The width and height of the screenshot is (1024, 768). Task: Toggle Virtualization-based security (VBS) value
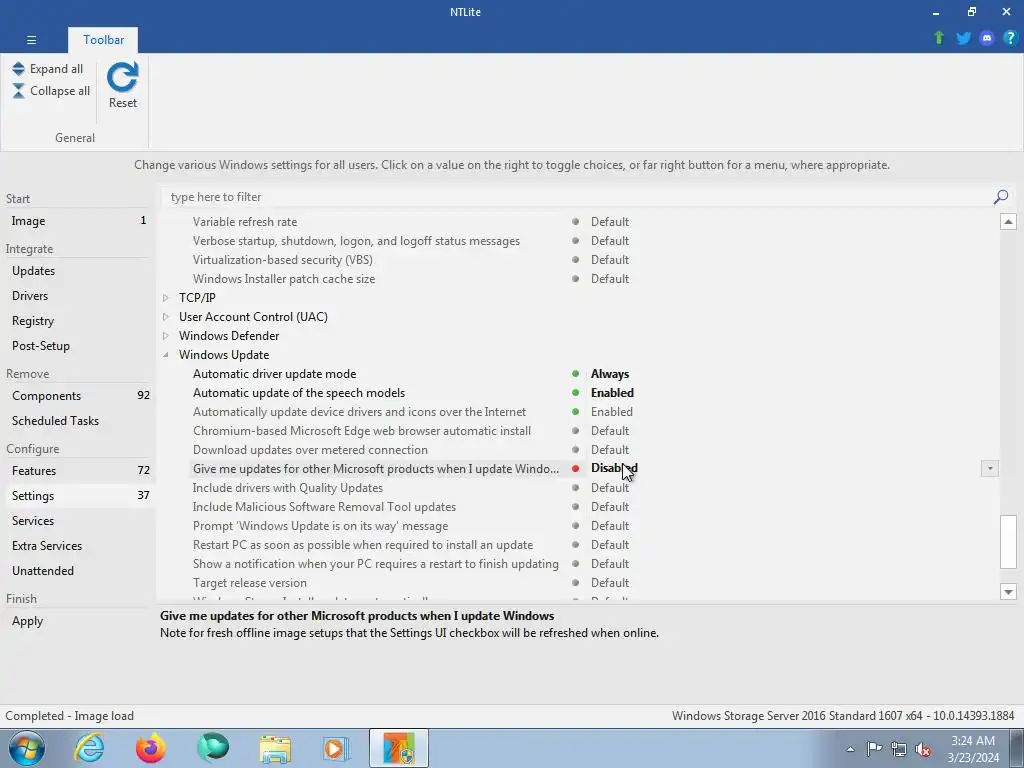click(x=610, y=260)
